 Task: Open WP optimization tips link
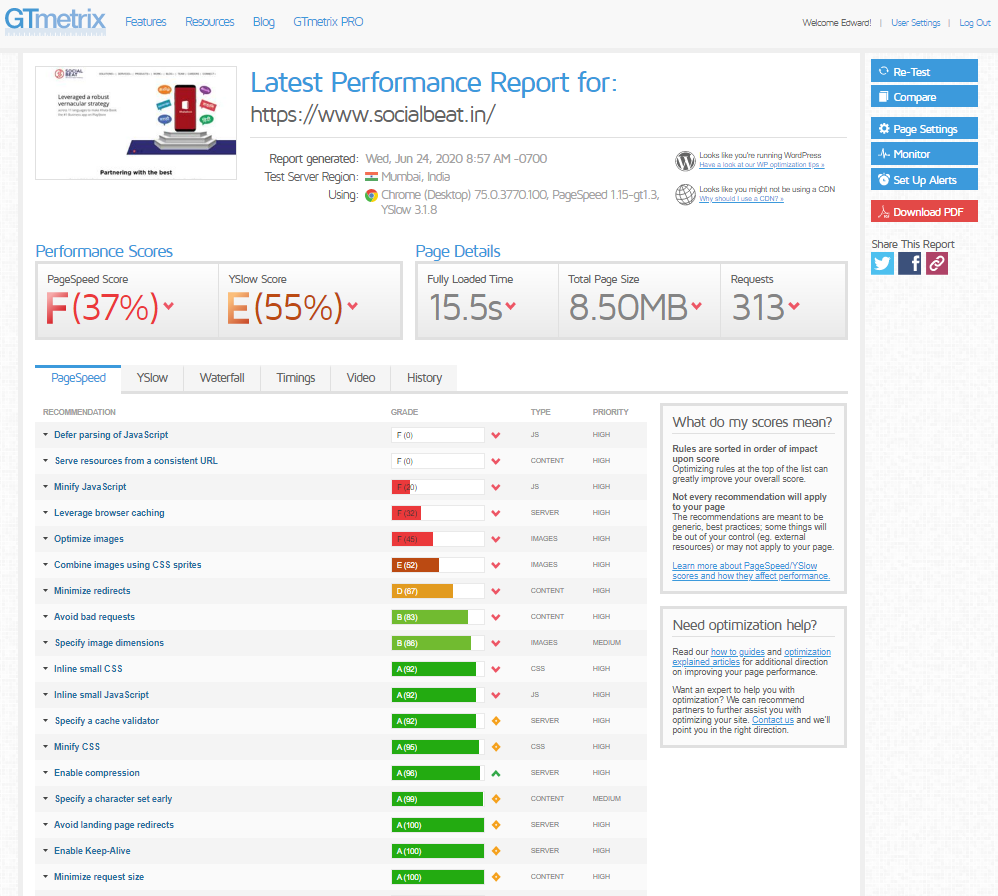(x=762, y=165)
